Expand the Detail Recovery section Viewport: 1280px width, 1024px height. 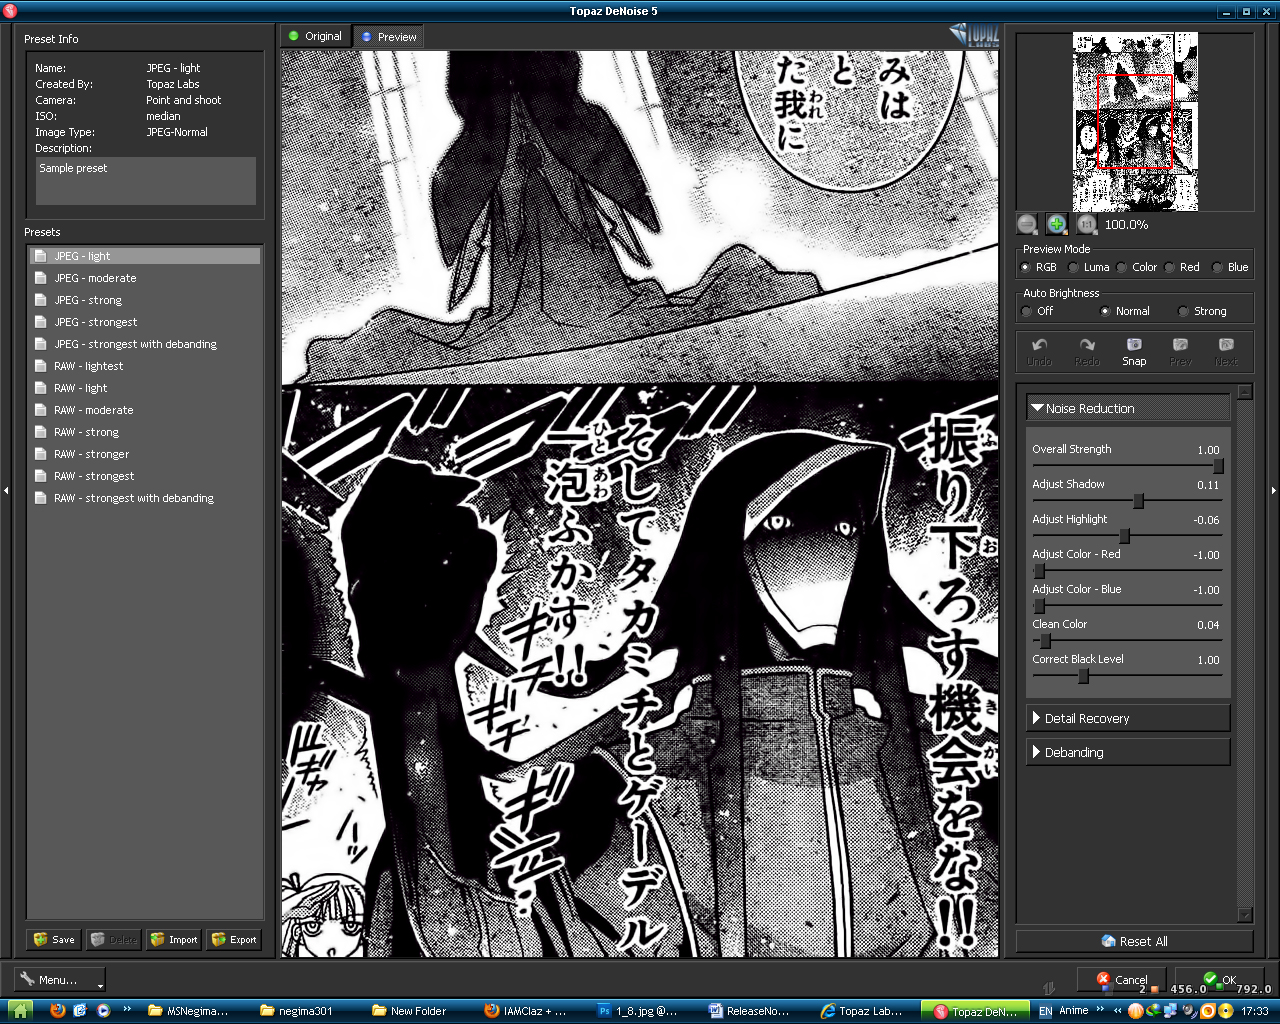(1128, 718)
